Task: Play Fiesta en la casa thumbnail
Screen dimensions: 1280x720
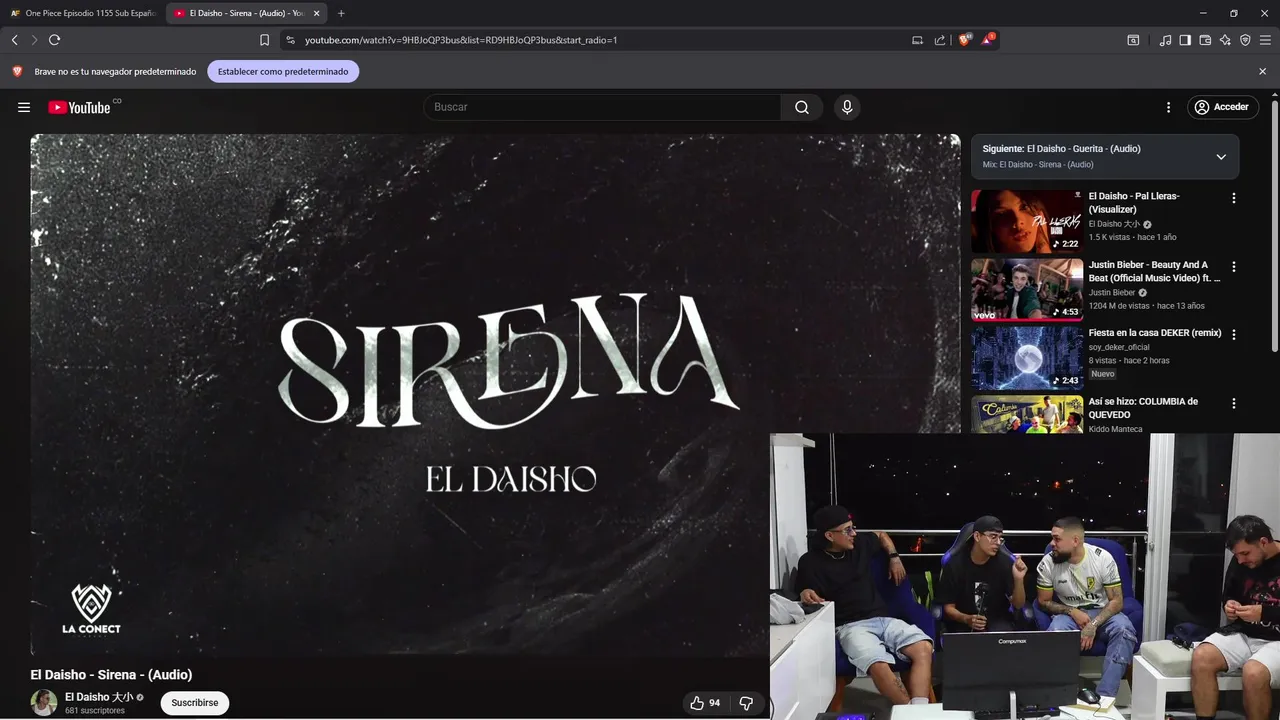Action: (x=1027, y=358)
